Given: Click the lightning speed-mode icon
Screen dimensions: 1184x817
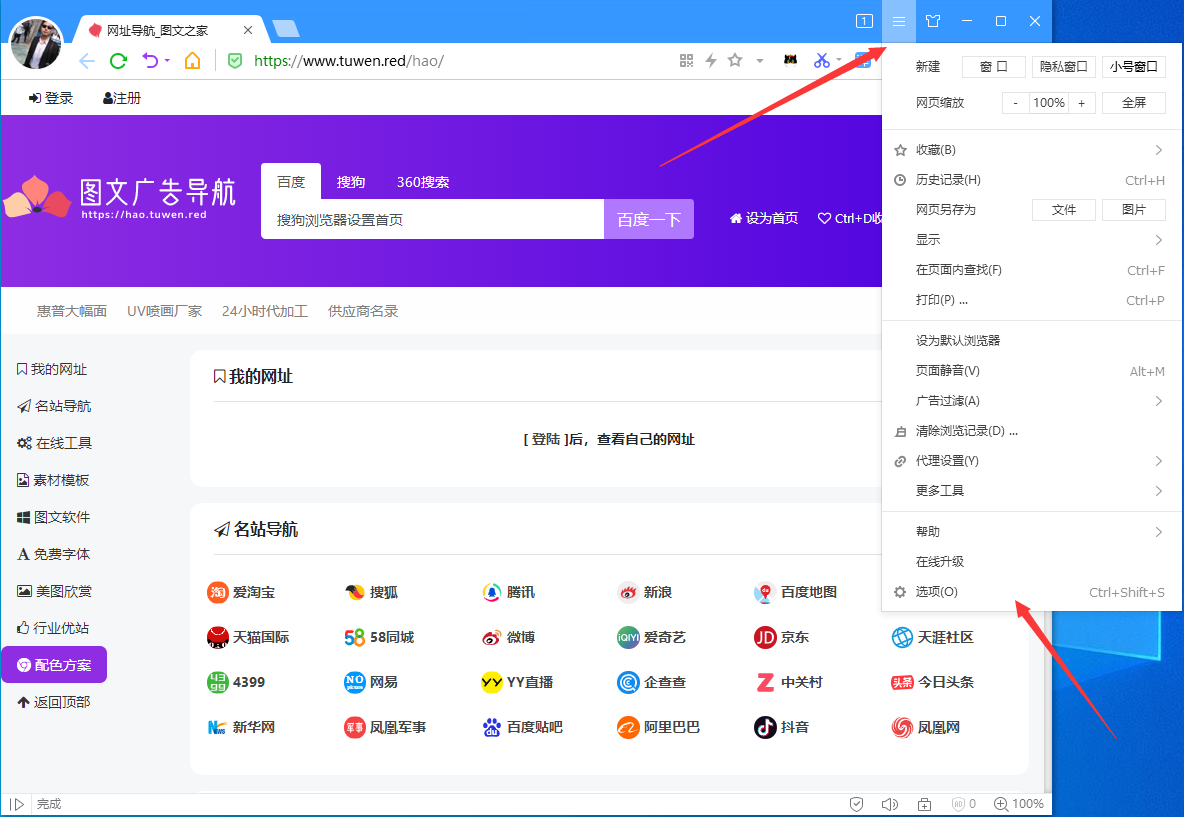Looking at the screenshot, I should pos(711,60).
